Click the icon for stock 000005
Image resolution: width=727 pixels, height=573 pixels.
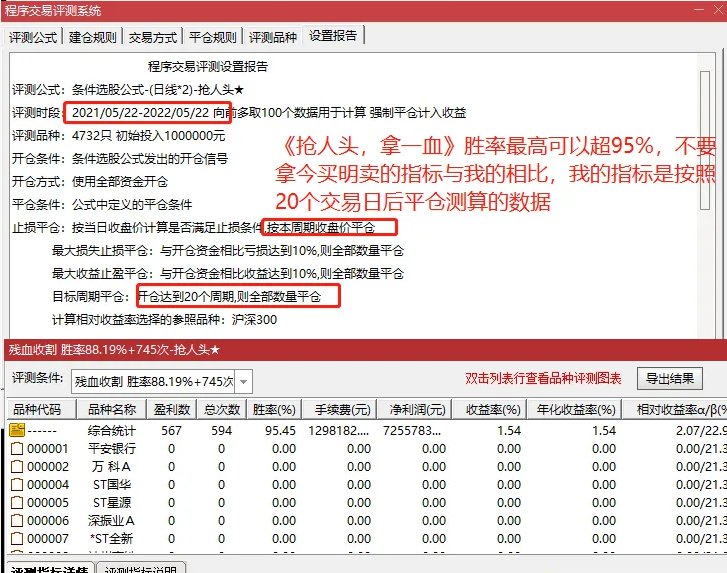coord(16,503)
